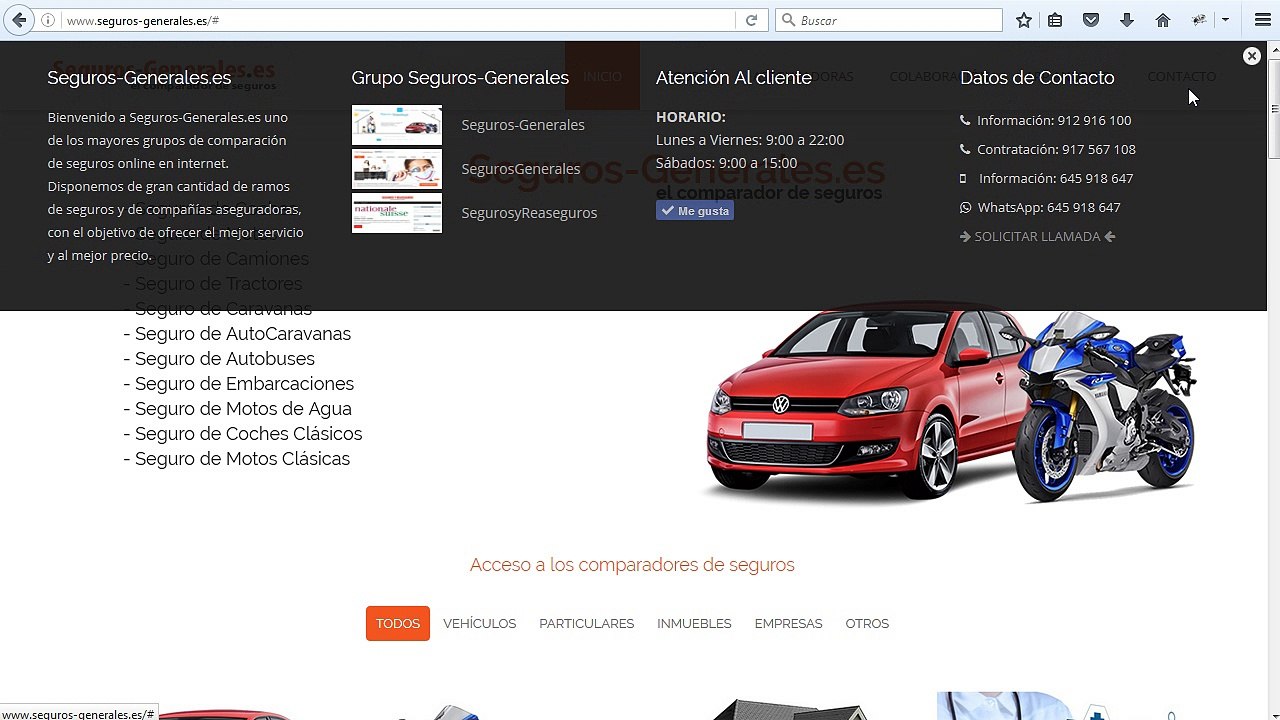Click the Seguro de Motos de Agua entry
Image resolution: width=1280 pixels, height=720 pixels.
tap(237, 409)
